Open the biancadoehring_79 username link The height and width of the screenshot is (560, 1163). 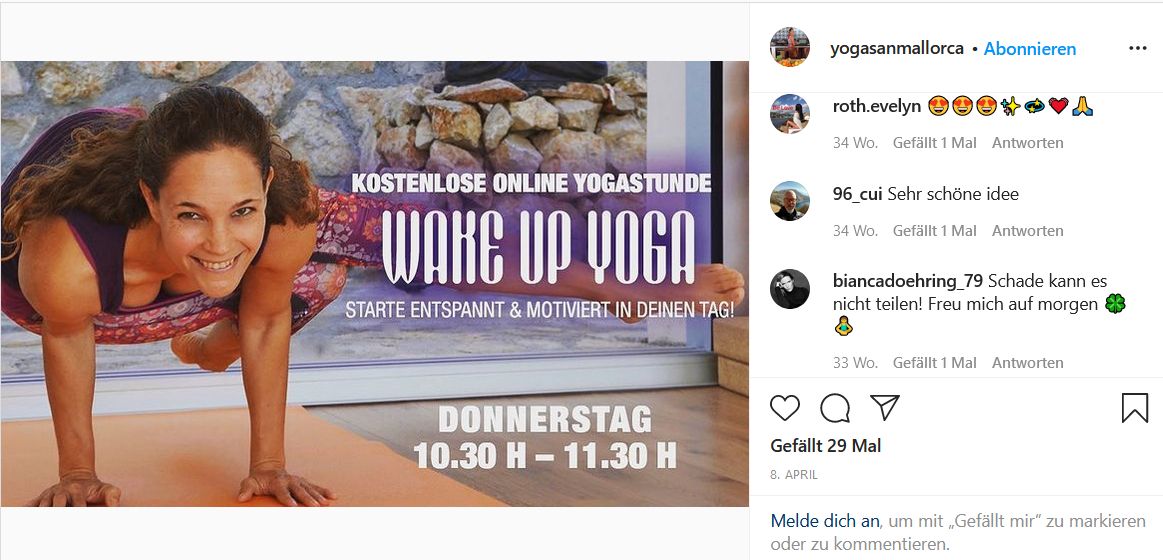click(908, 281)
